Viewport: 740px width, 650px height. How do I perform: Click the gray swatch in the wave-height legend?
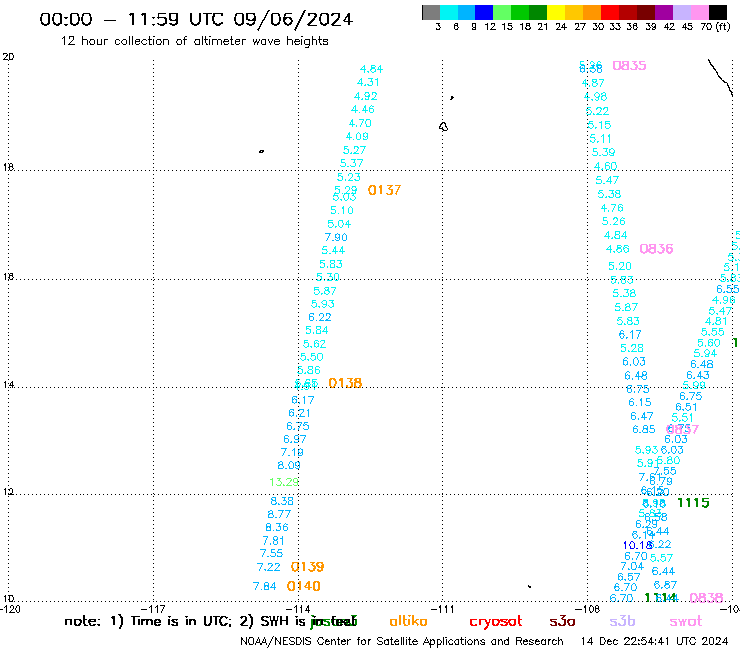point(431,12)
